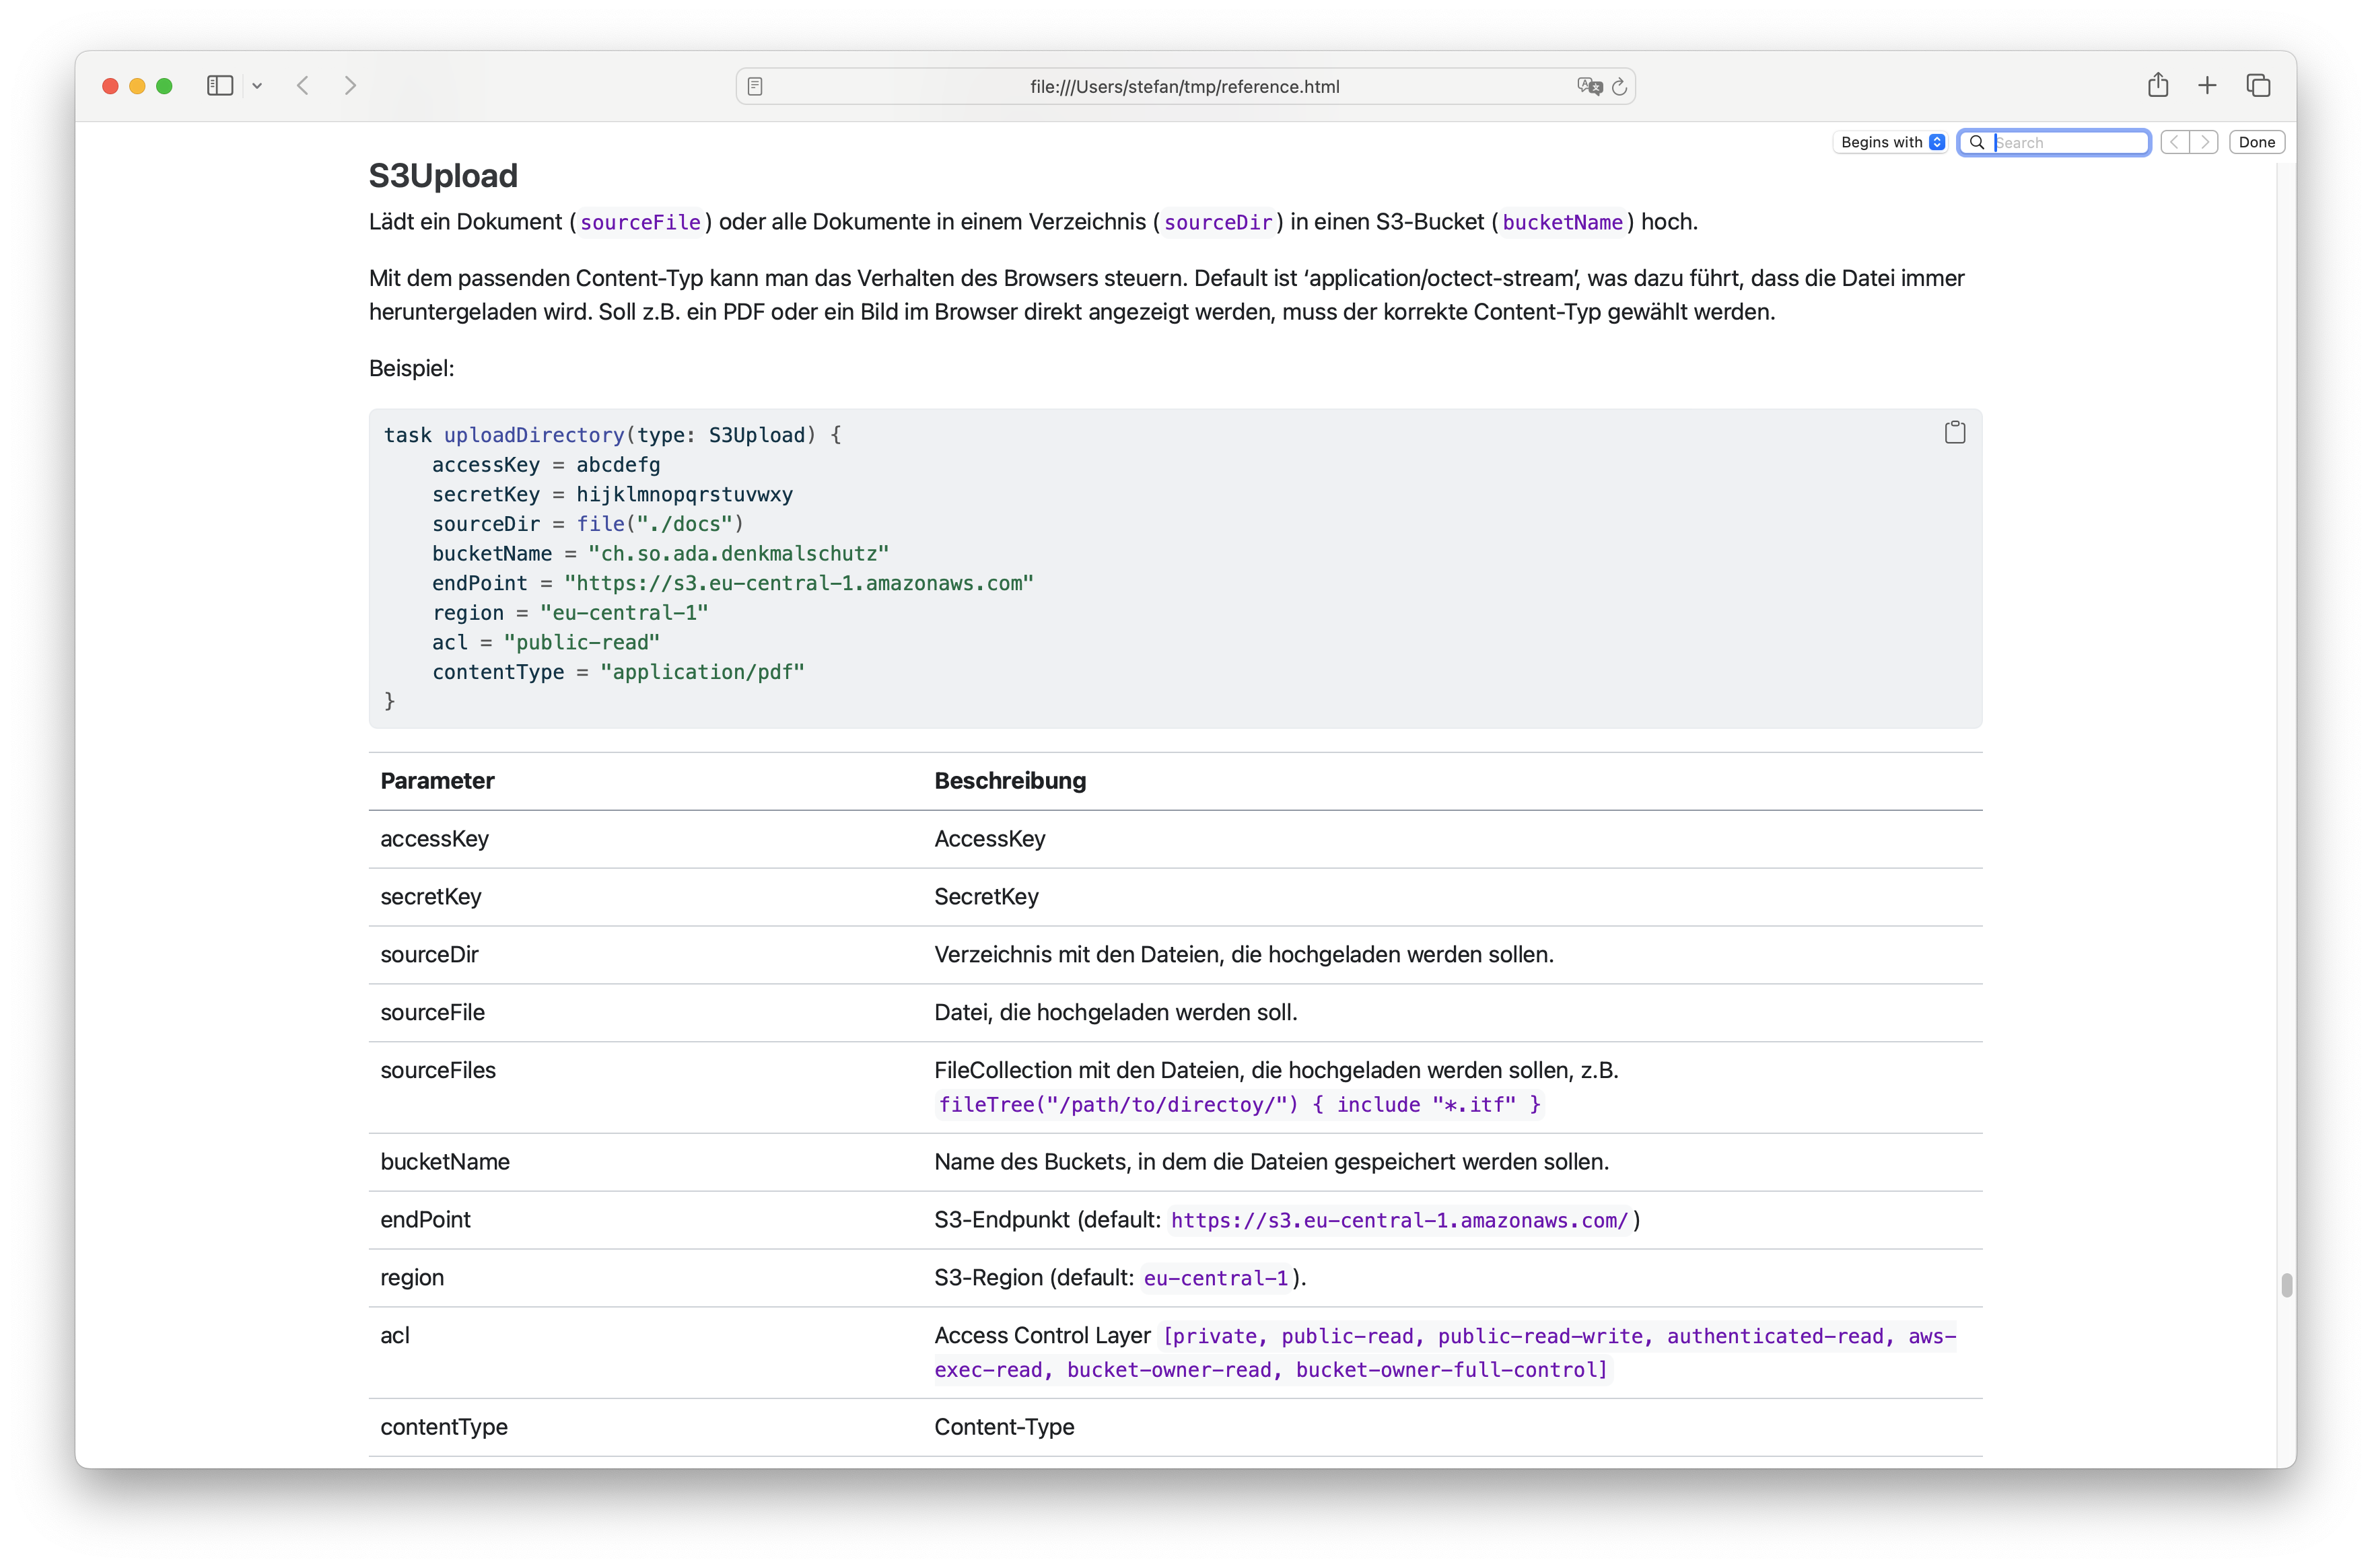Viewport: 2372px width, 1568px height.
Task: Reload the page
Action: pyautogui.click(x=1620, y=87)
